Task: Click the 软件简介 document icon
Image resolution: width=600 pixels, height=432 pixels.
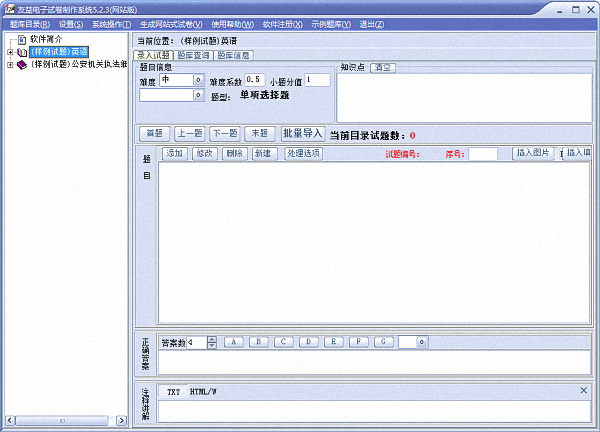Action: (20, 39)
